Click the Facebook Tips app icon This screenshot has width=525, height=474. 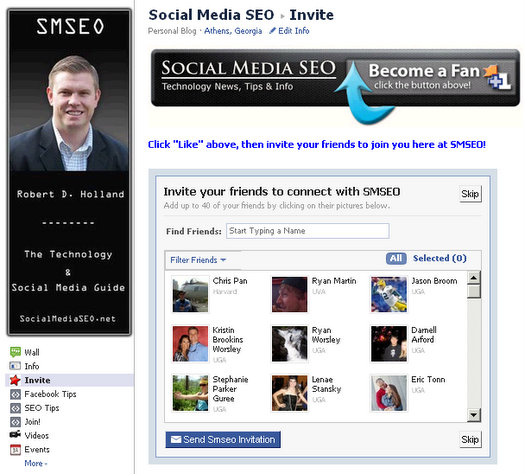(x=15, y=394)
